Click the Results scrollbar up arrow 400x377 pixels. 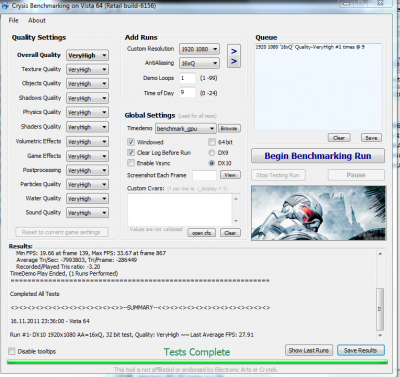coord(380,254)
